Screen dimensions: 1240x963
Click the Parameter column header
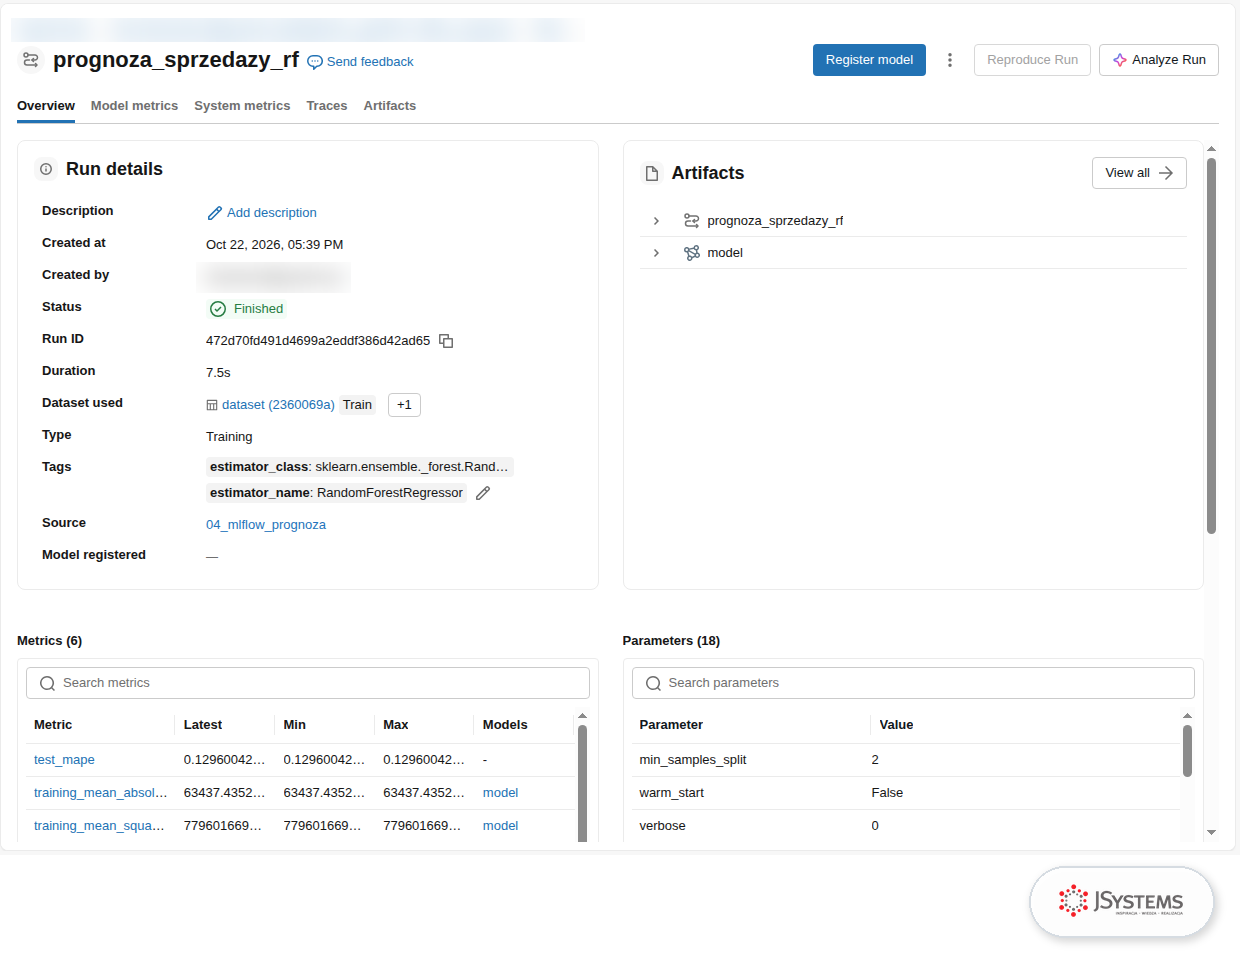click(x=671, y=725)
